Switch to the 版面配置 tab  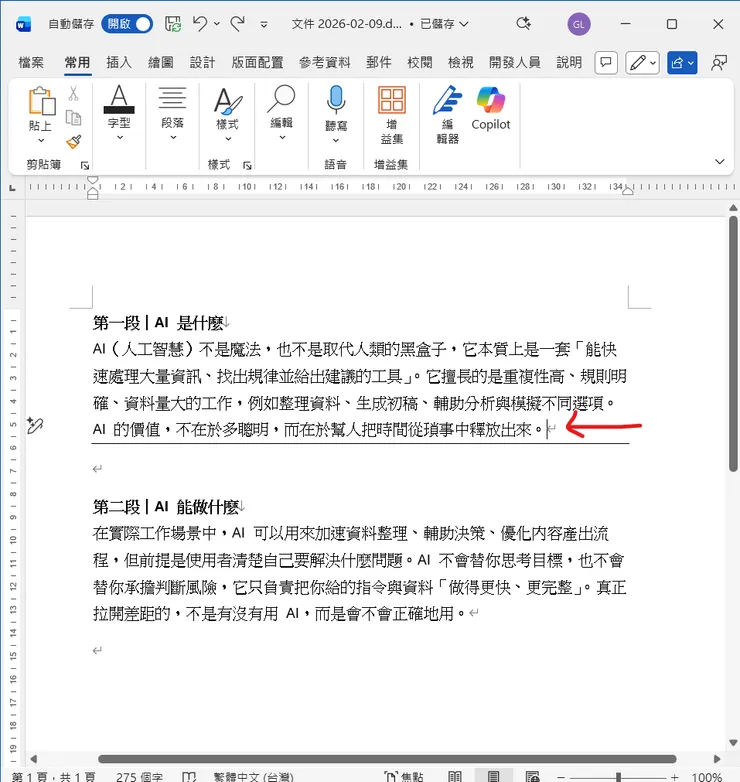257,62
